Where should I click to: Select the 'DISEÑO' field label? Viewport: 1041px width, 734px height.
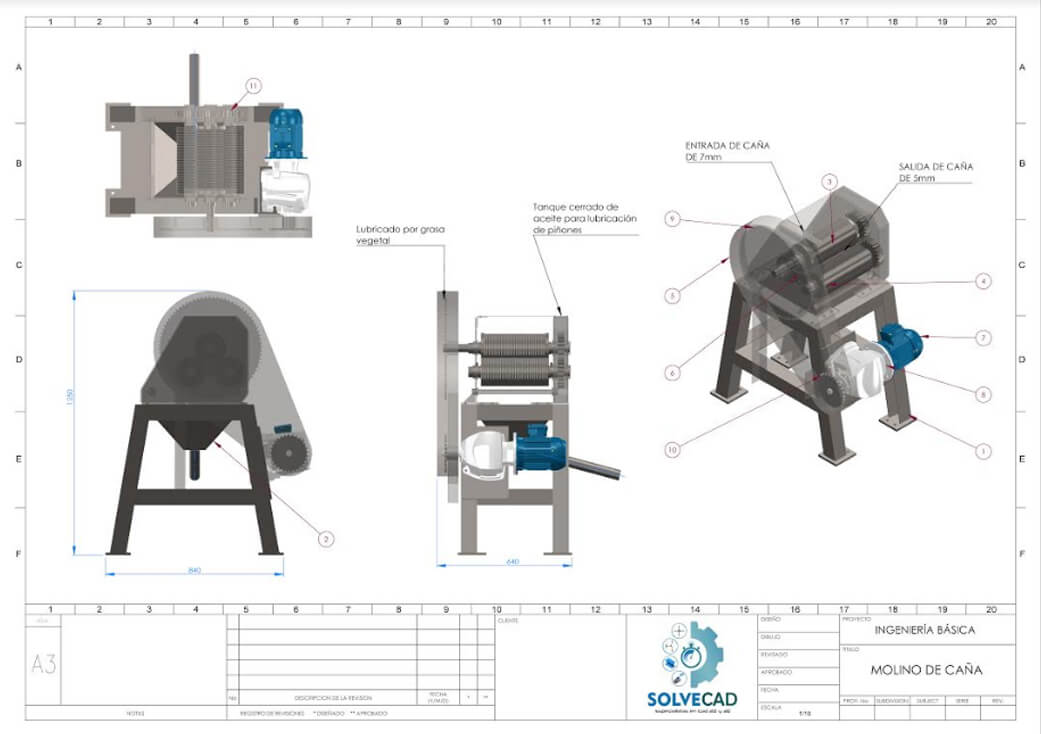click(x=770, y=619)
